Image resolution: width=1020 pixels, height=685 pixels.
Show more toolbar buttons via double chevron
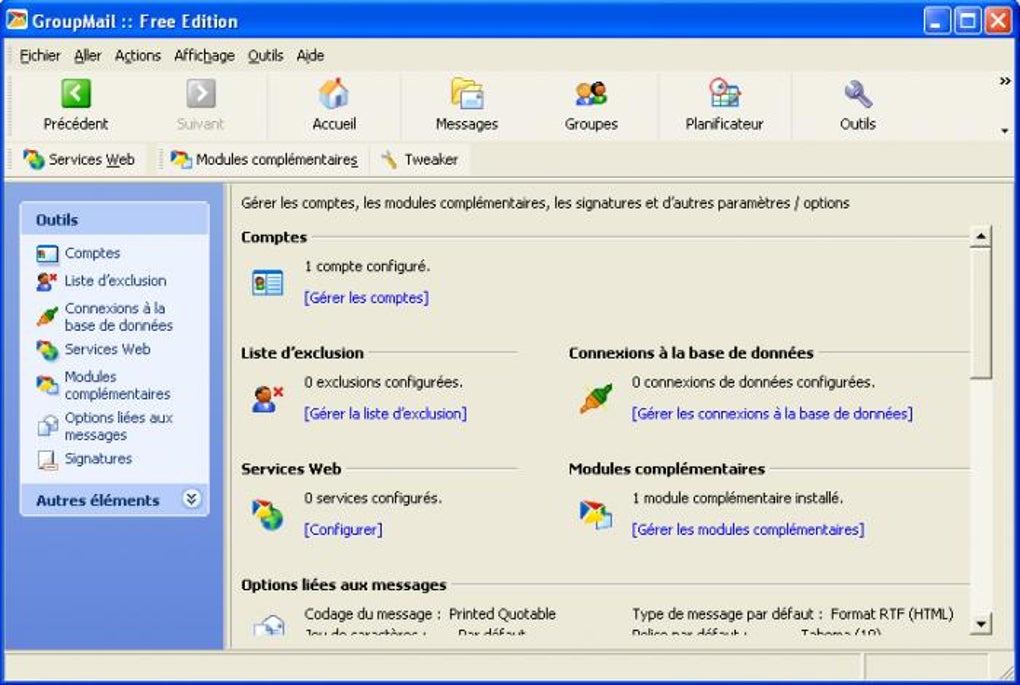tap(1005, 81)
